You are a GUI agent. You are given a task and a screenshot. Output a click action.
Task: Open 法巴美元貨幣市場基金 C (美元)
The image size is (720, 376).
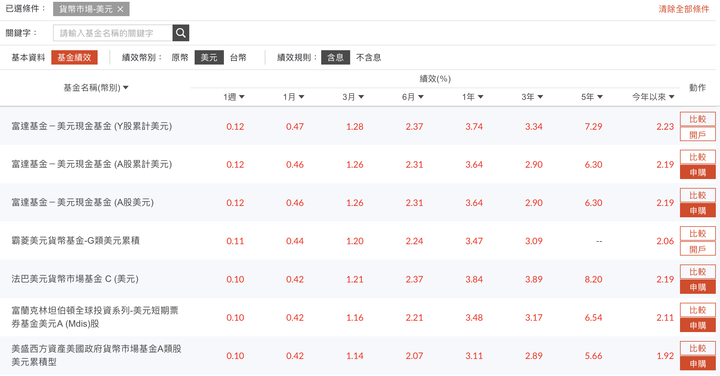[75, 279]
